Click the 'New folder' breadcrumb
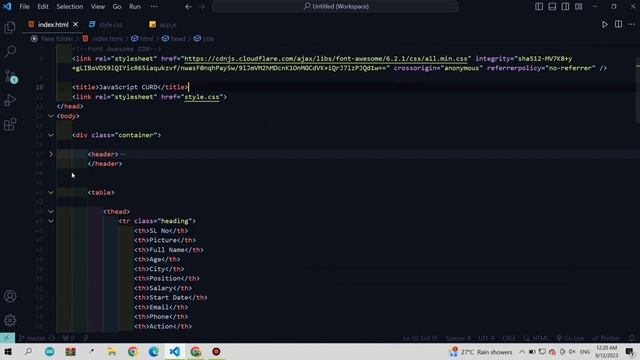640x360 pixels. pyautogui.click(x=57, y=39)
